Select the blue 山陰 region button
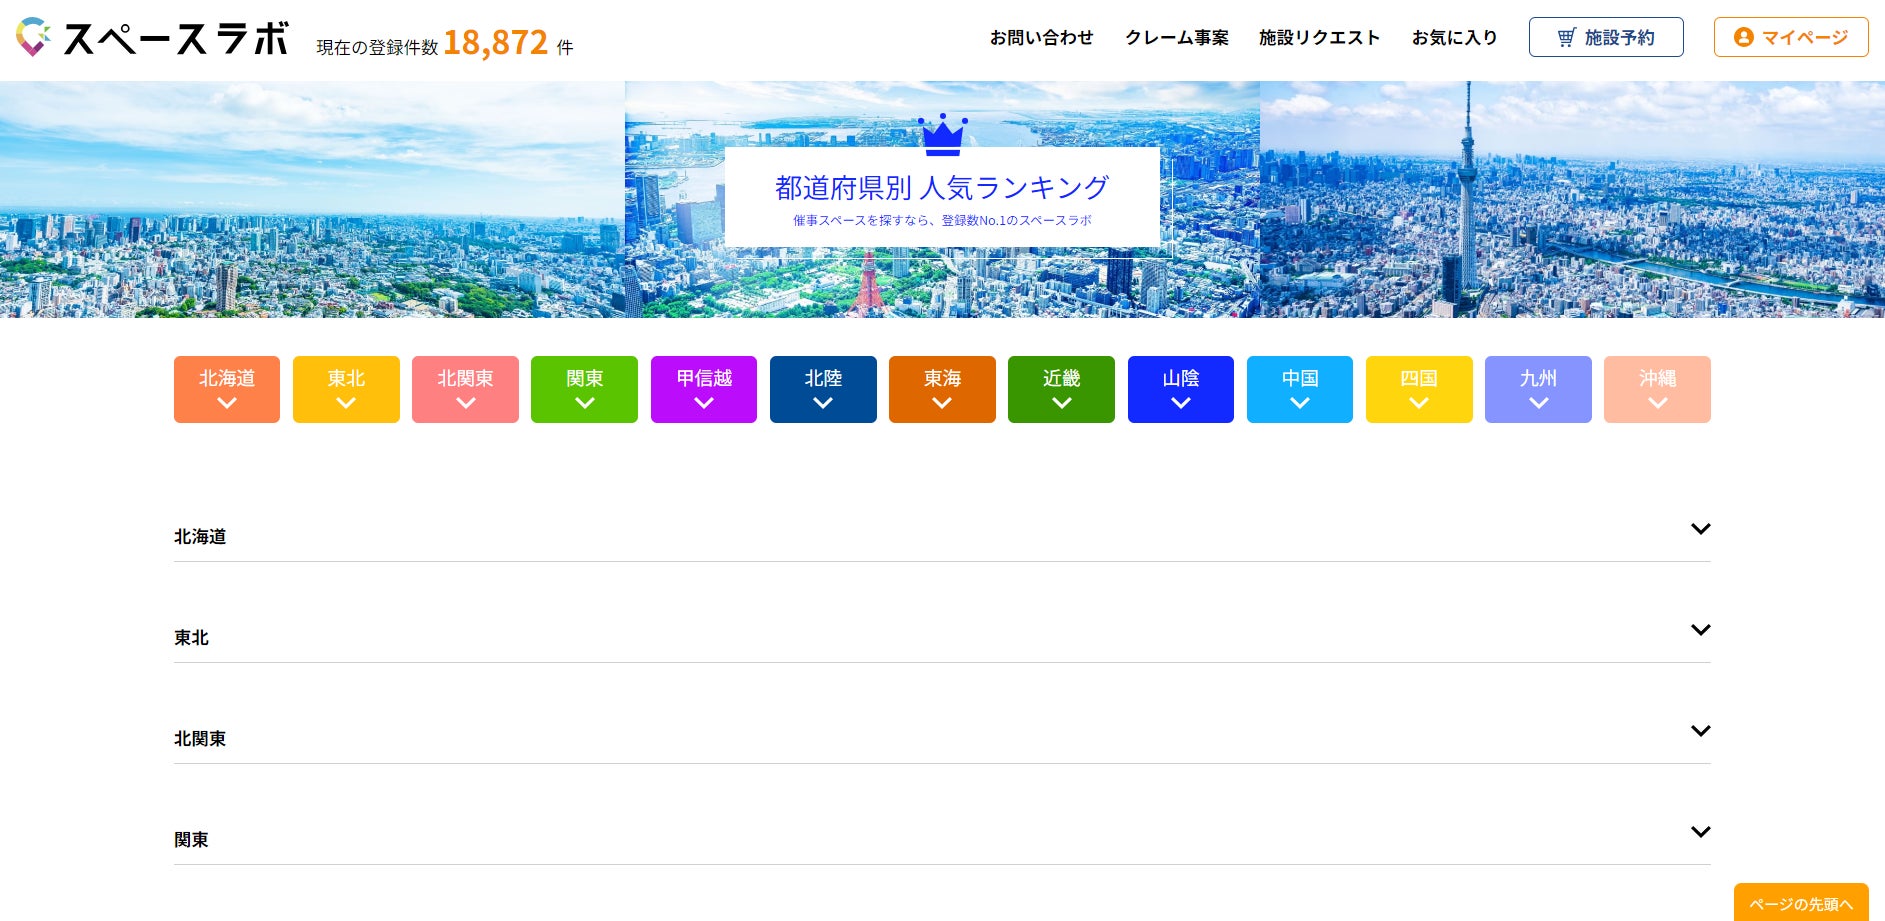 click(x=1181, y=389)
